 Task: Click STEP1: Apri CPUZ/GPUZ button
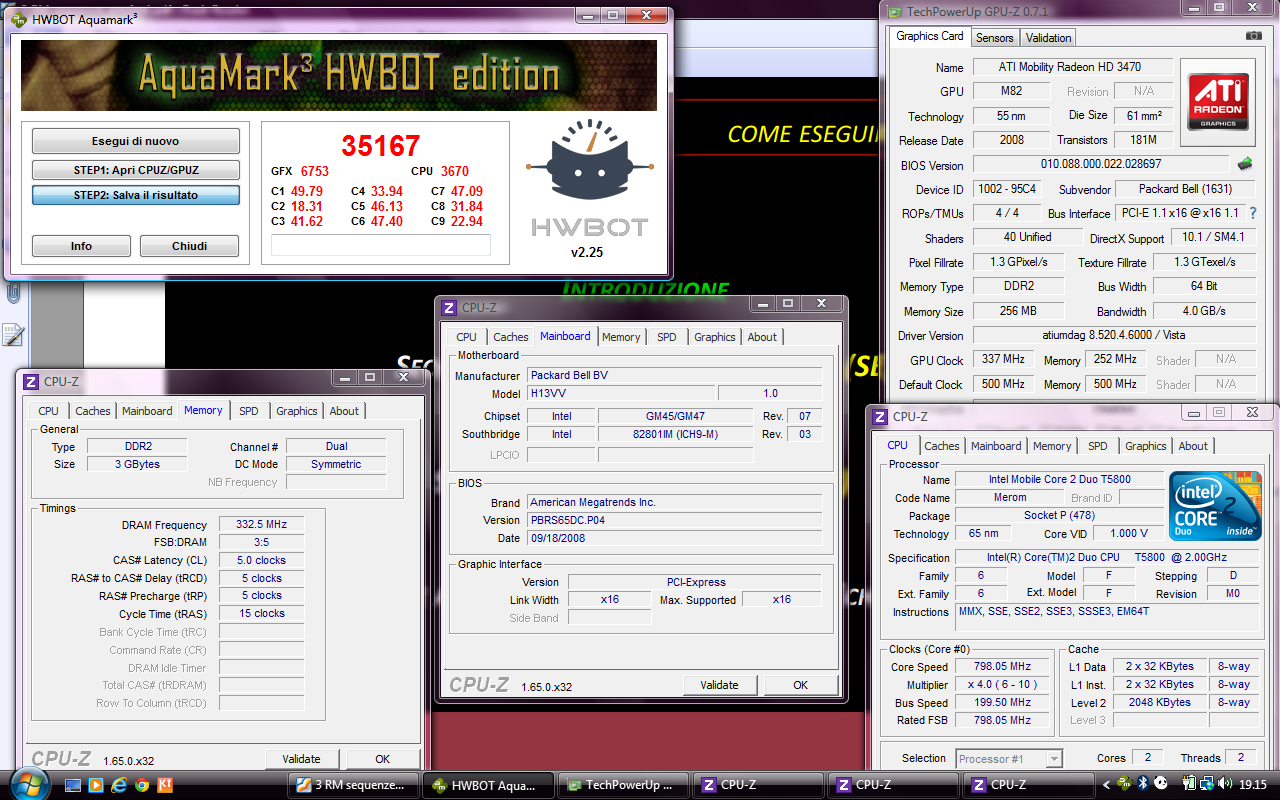[x=136, y=170]
